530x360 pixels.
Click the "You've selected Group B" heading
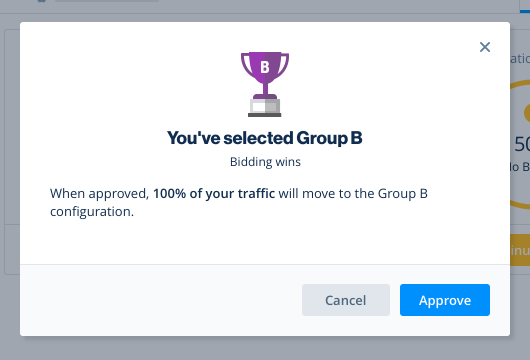[265, 138]
